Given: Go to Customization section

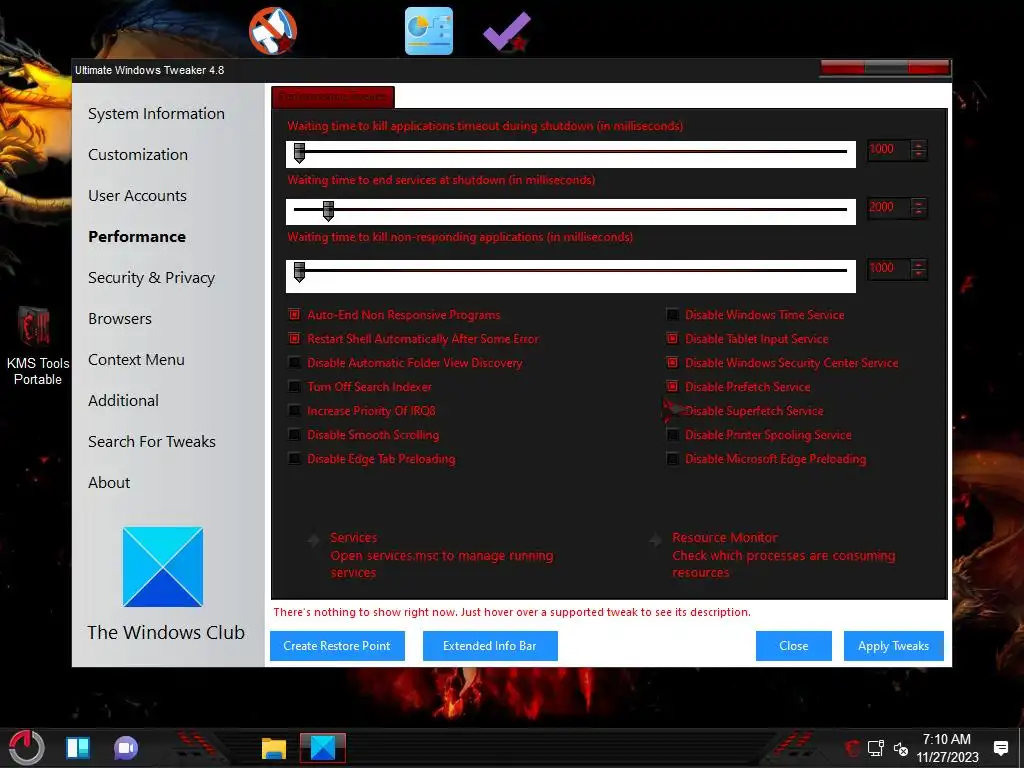Looking at the screenshot, I should click(x=138, y=155).
